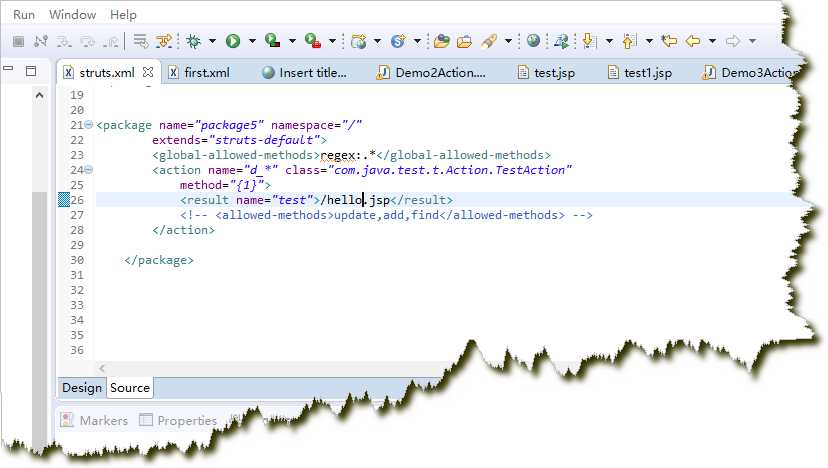Open the Run menu
Viewport: 828px width, 468px height.
pyautogui.click(x=24, y=15)
